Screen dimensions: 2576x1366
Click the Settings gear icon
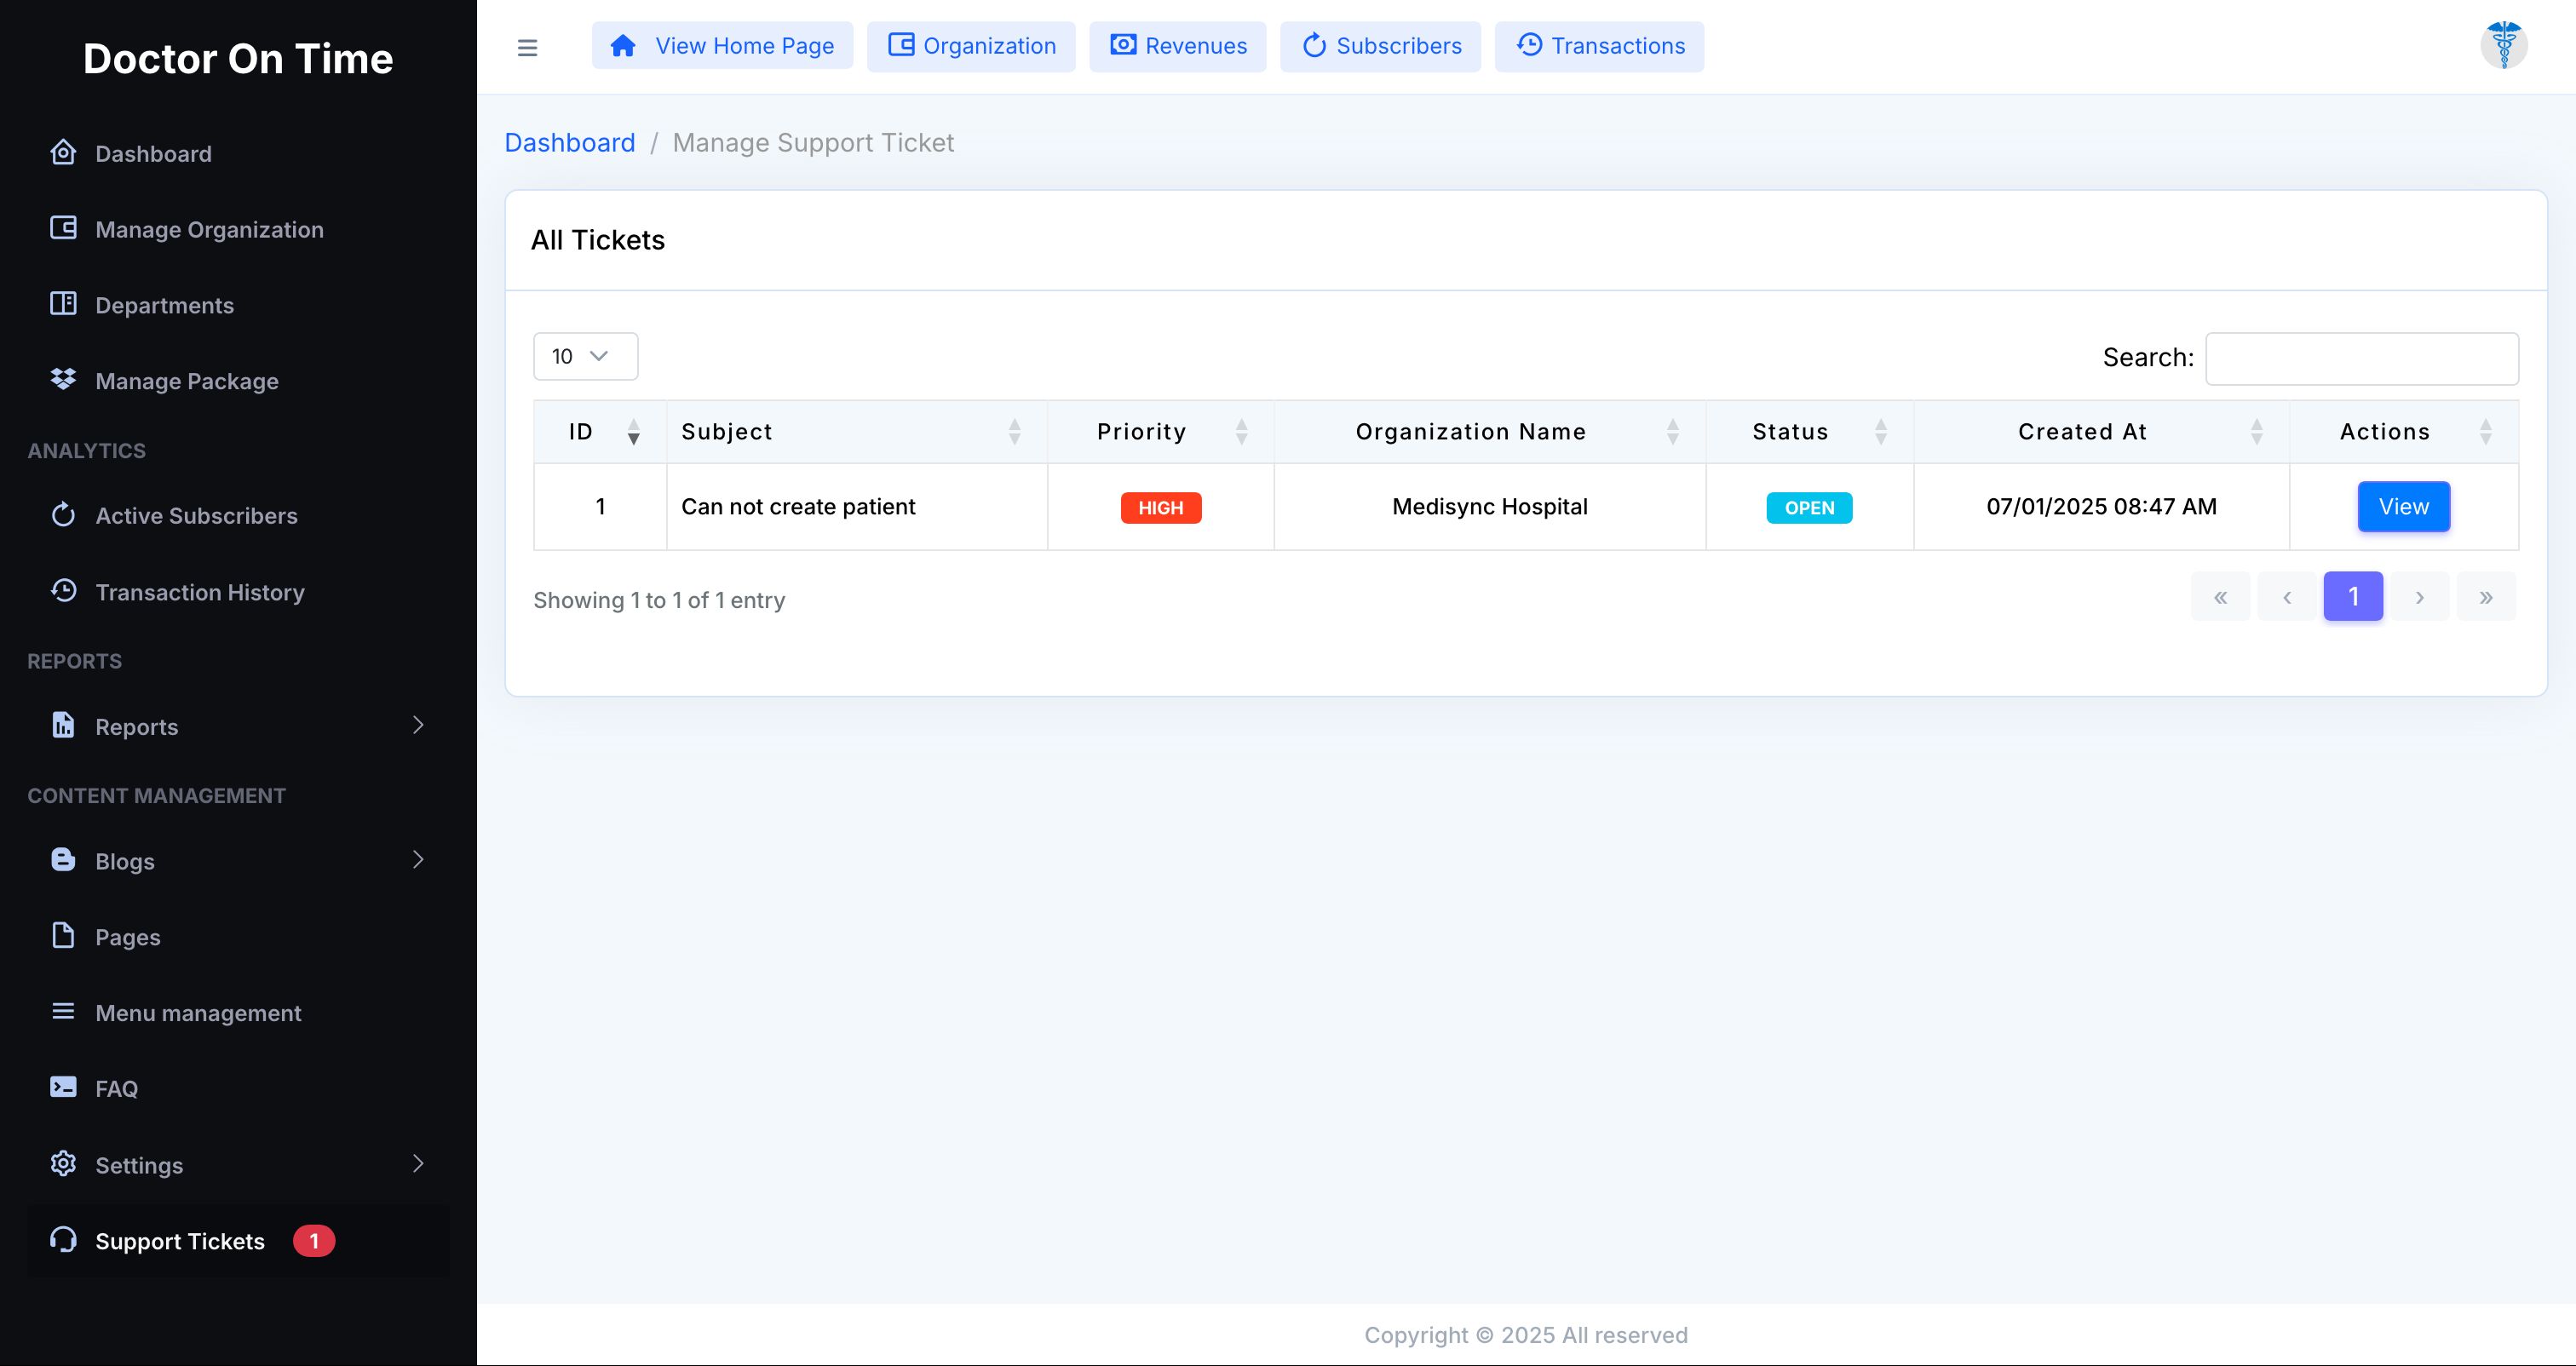click(63, 1163)
